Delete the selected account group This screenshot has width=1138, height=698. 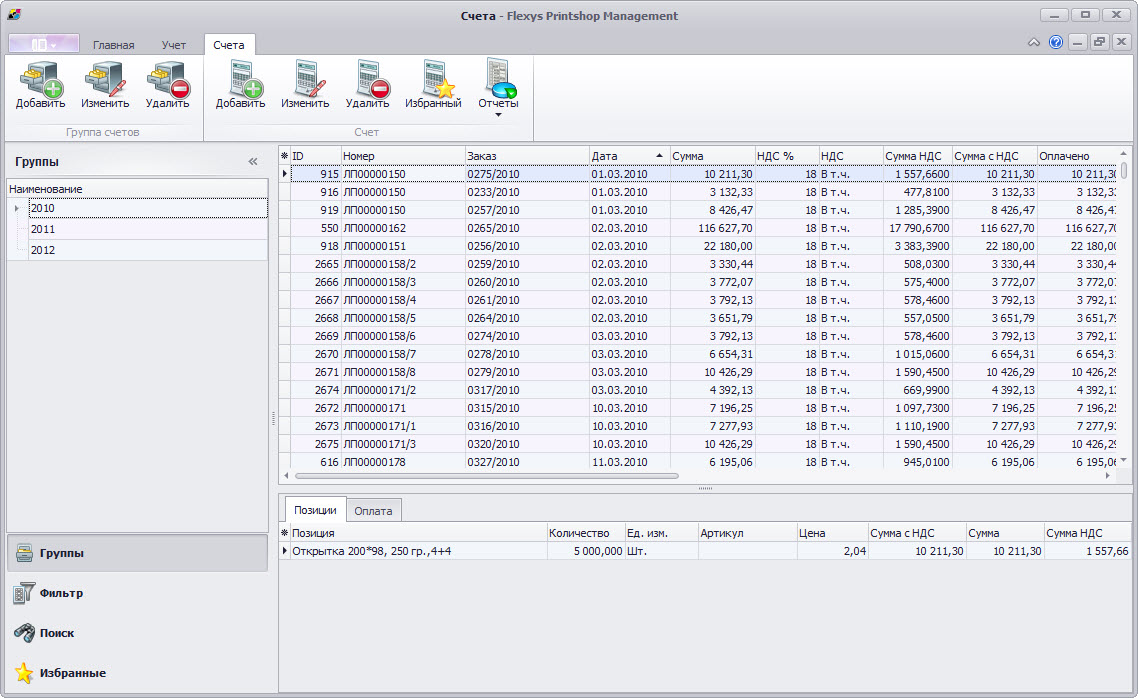coord(168,86)
